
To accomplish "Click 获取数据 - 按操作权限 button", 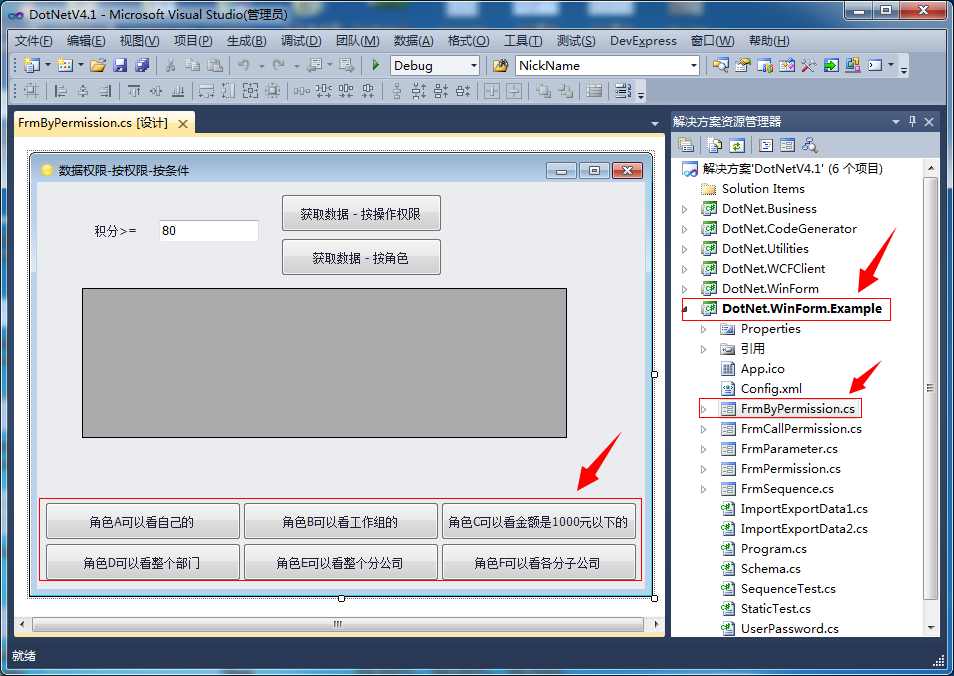I will tap(361, 214).
